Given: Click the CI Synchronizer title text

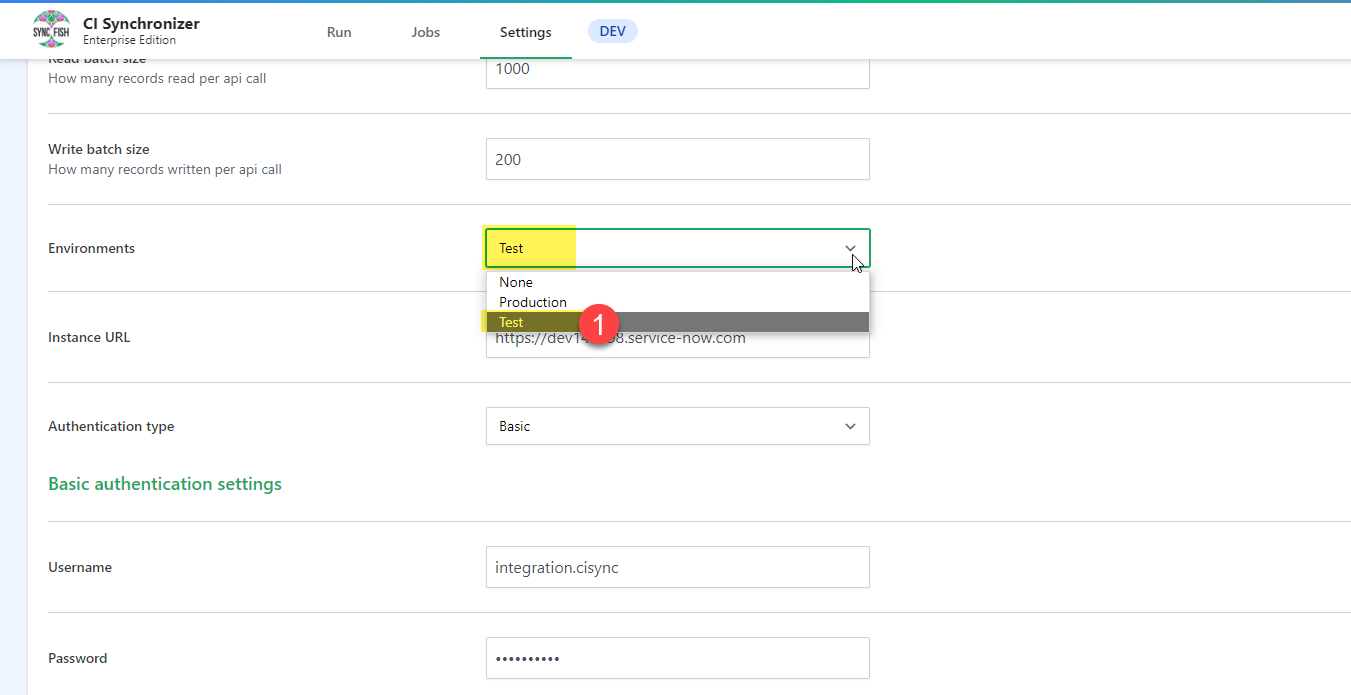Looking at the screenshot, I should tap(141, 23).
